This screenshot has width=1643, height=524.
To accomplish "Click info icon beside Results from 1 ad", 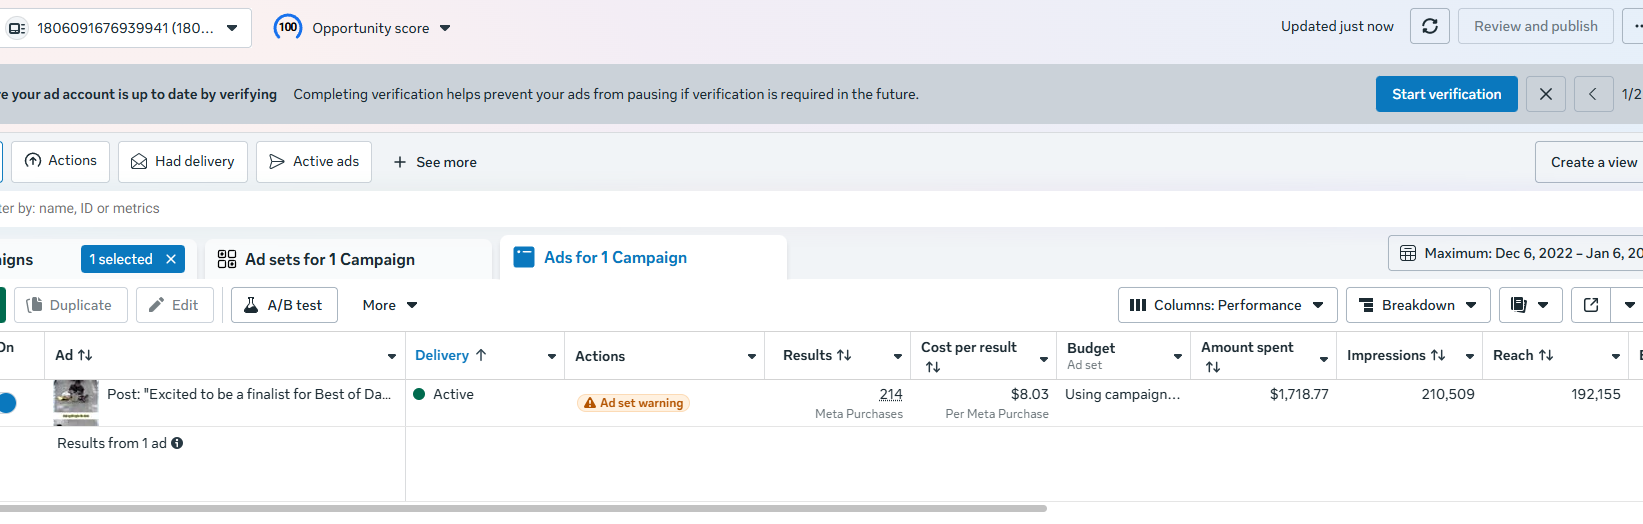I will [177, 443].
